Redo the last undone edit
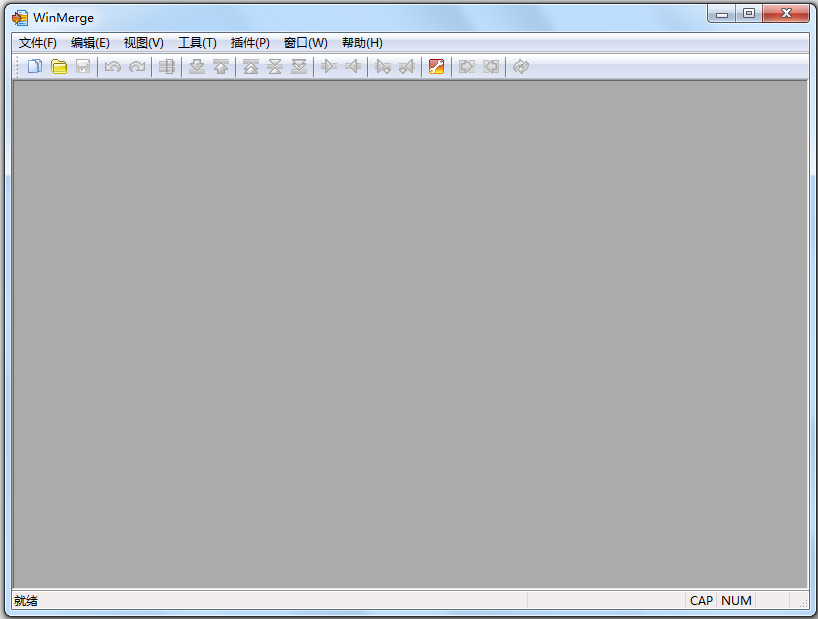This screenshot has width=818, height=619. click(x=136, y=66)
